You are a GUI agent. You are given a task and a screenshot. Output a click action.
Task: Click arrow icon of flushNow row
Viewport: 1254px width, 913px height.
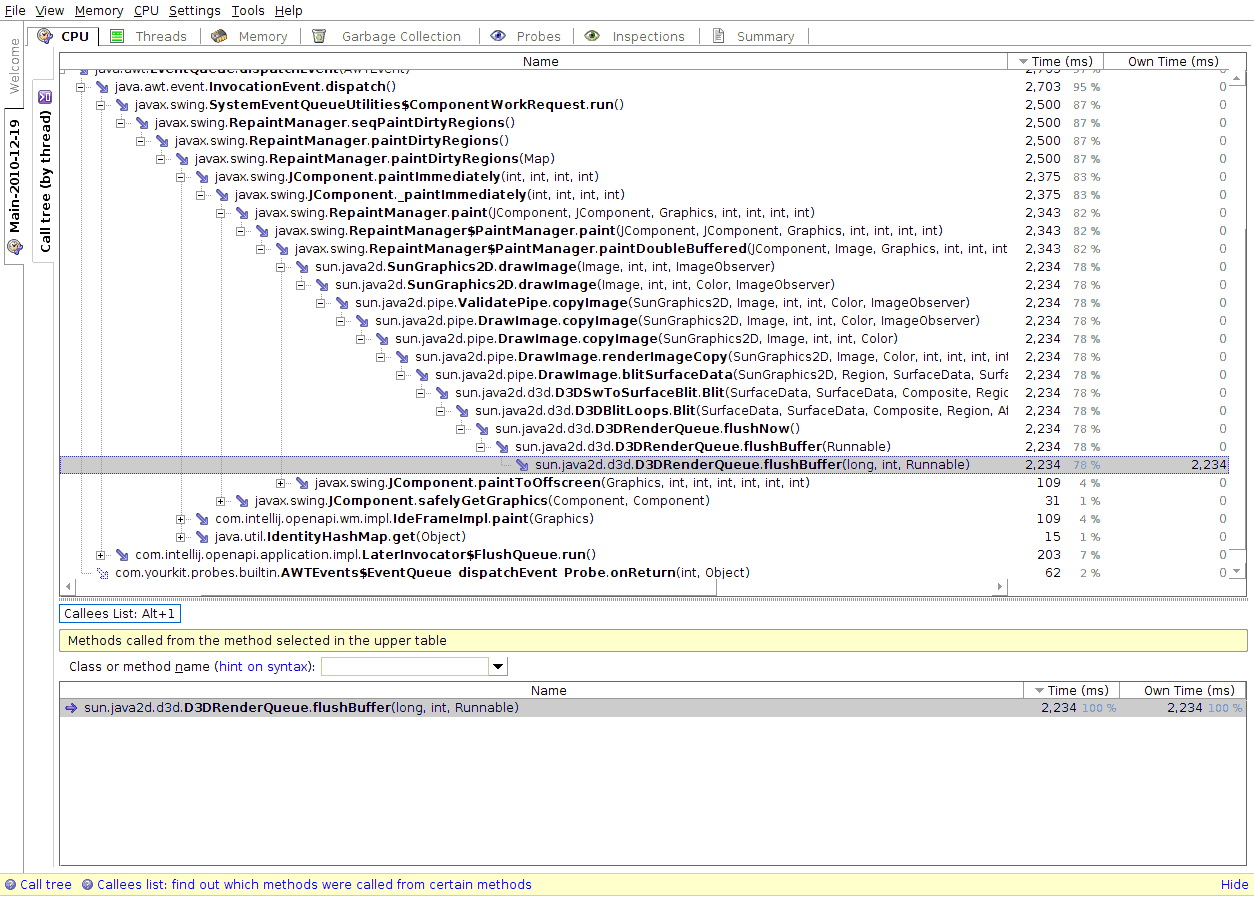(482, 429)
